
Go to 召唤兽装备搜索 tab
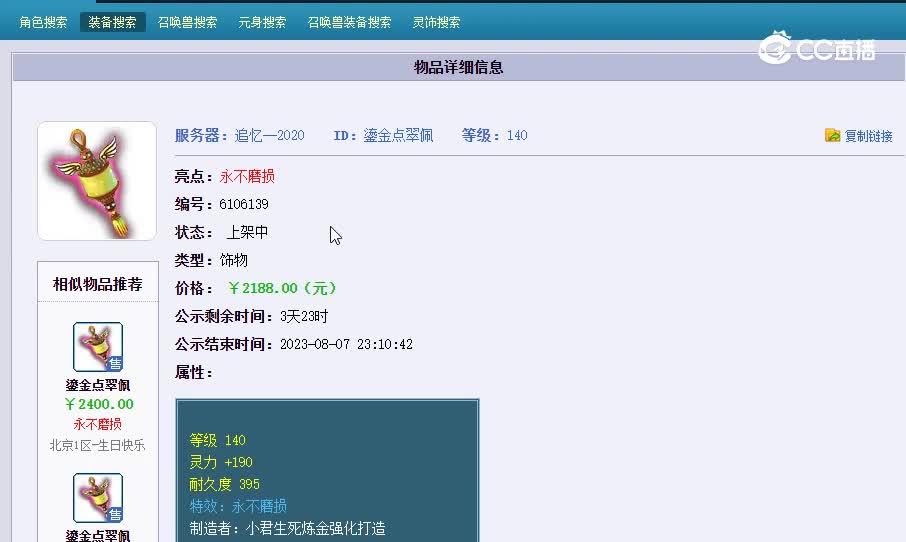click(x=350, y=23)
